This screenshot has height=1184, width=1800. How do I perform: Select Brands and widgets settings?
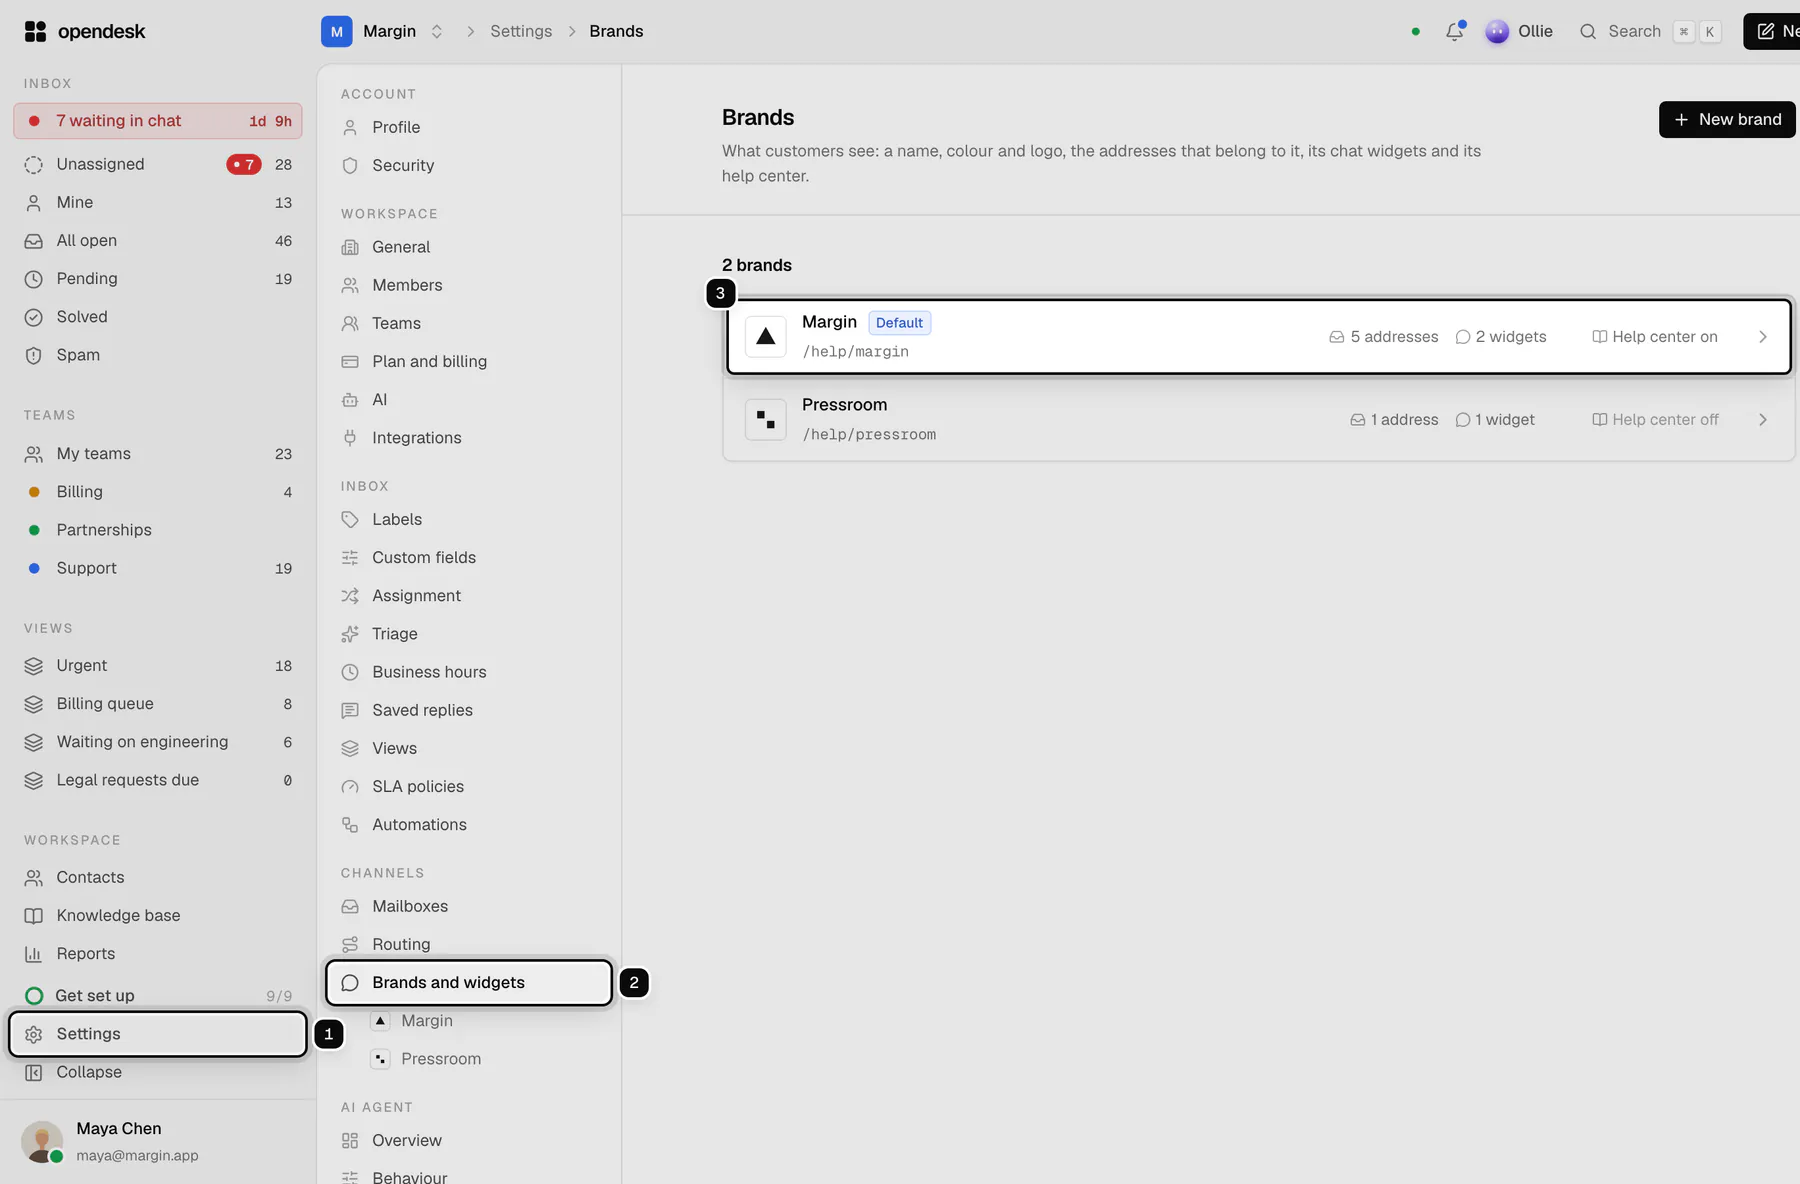click(468, 983)
